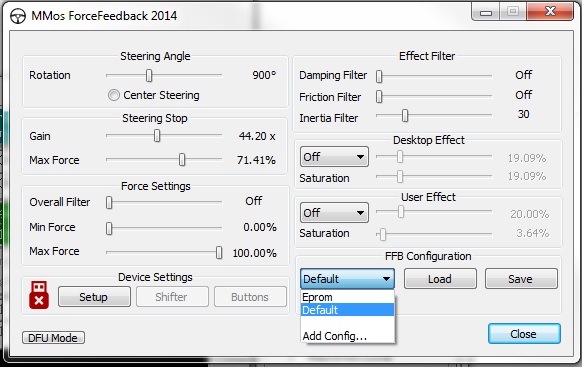Open the User Effect Off dropdown
The height and width of the screenshot is (368, 585).
334,213
